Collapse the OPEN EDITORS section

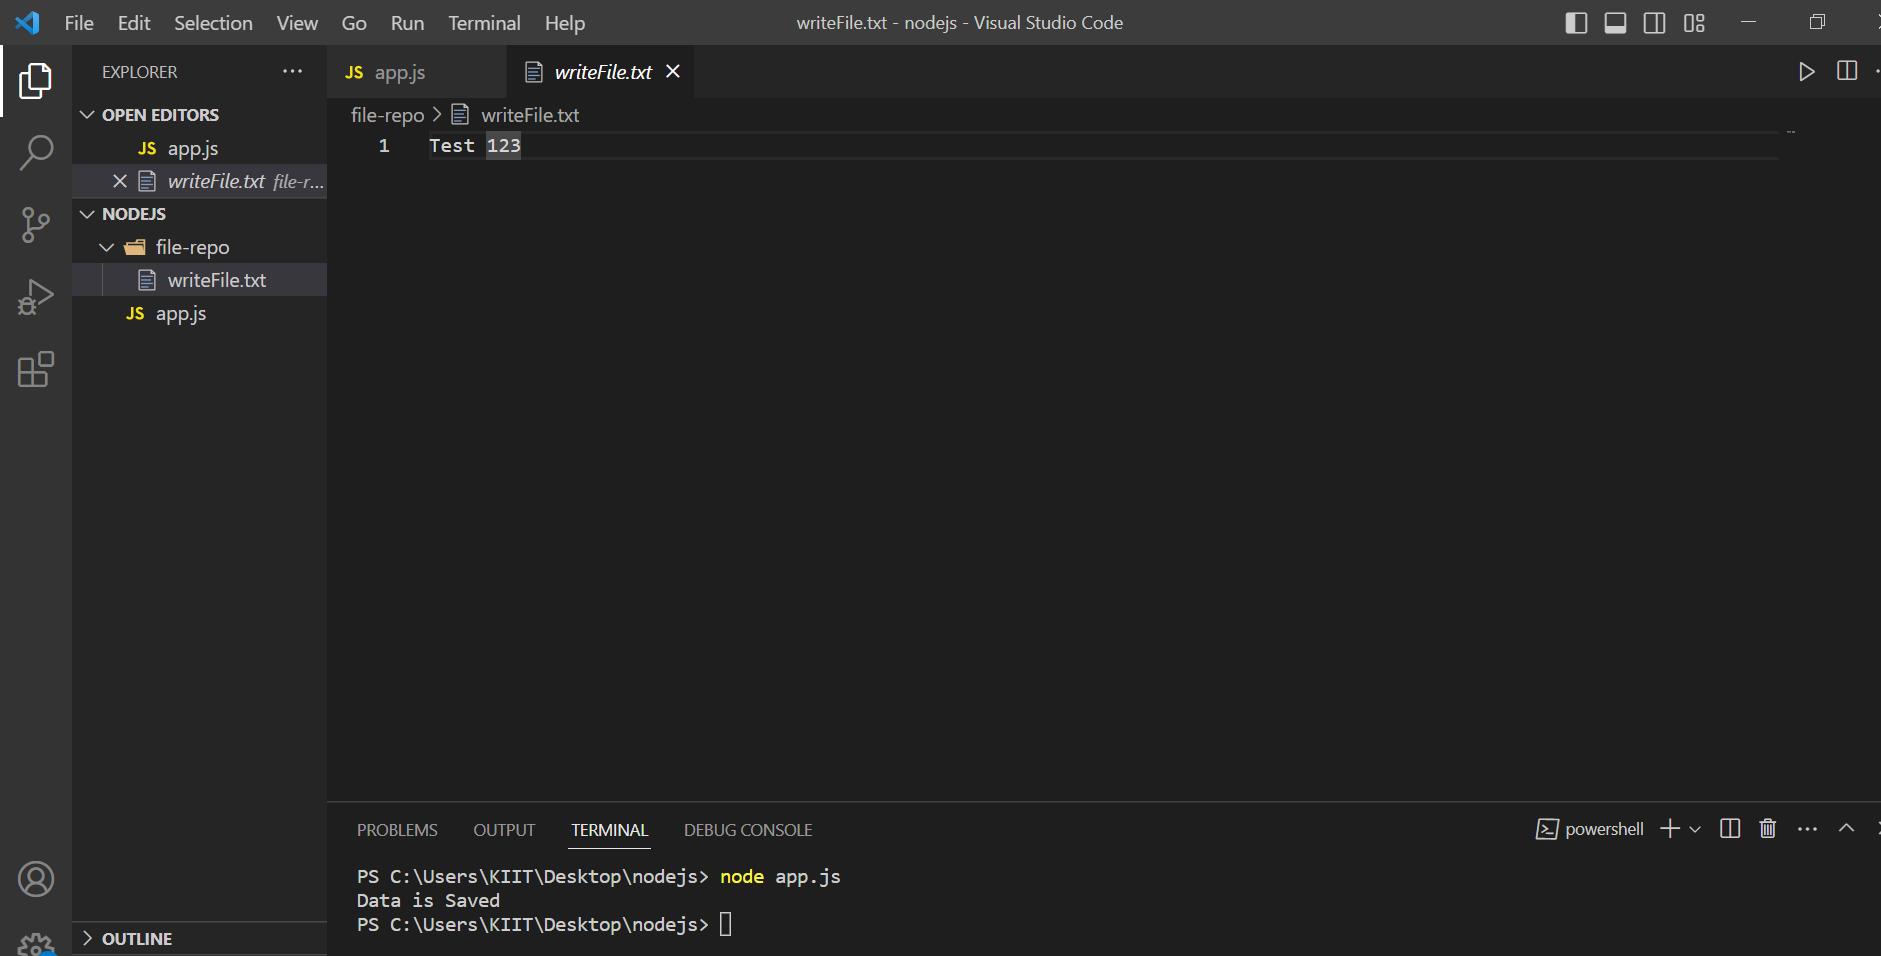coord(88,115)
